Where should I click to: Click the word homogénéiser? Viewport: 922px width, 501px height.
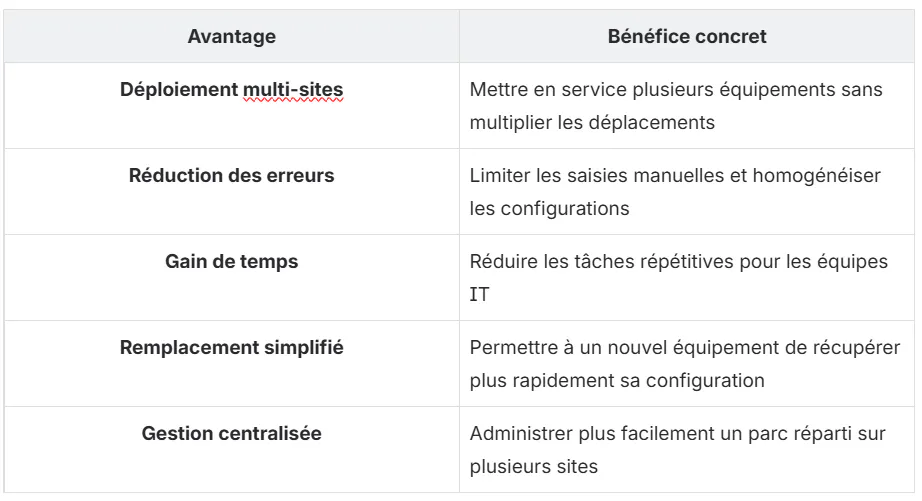click(817, 176)
